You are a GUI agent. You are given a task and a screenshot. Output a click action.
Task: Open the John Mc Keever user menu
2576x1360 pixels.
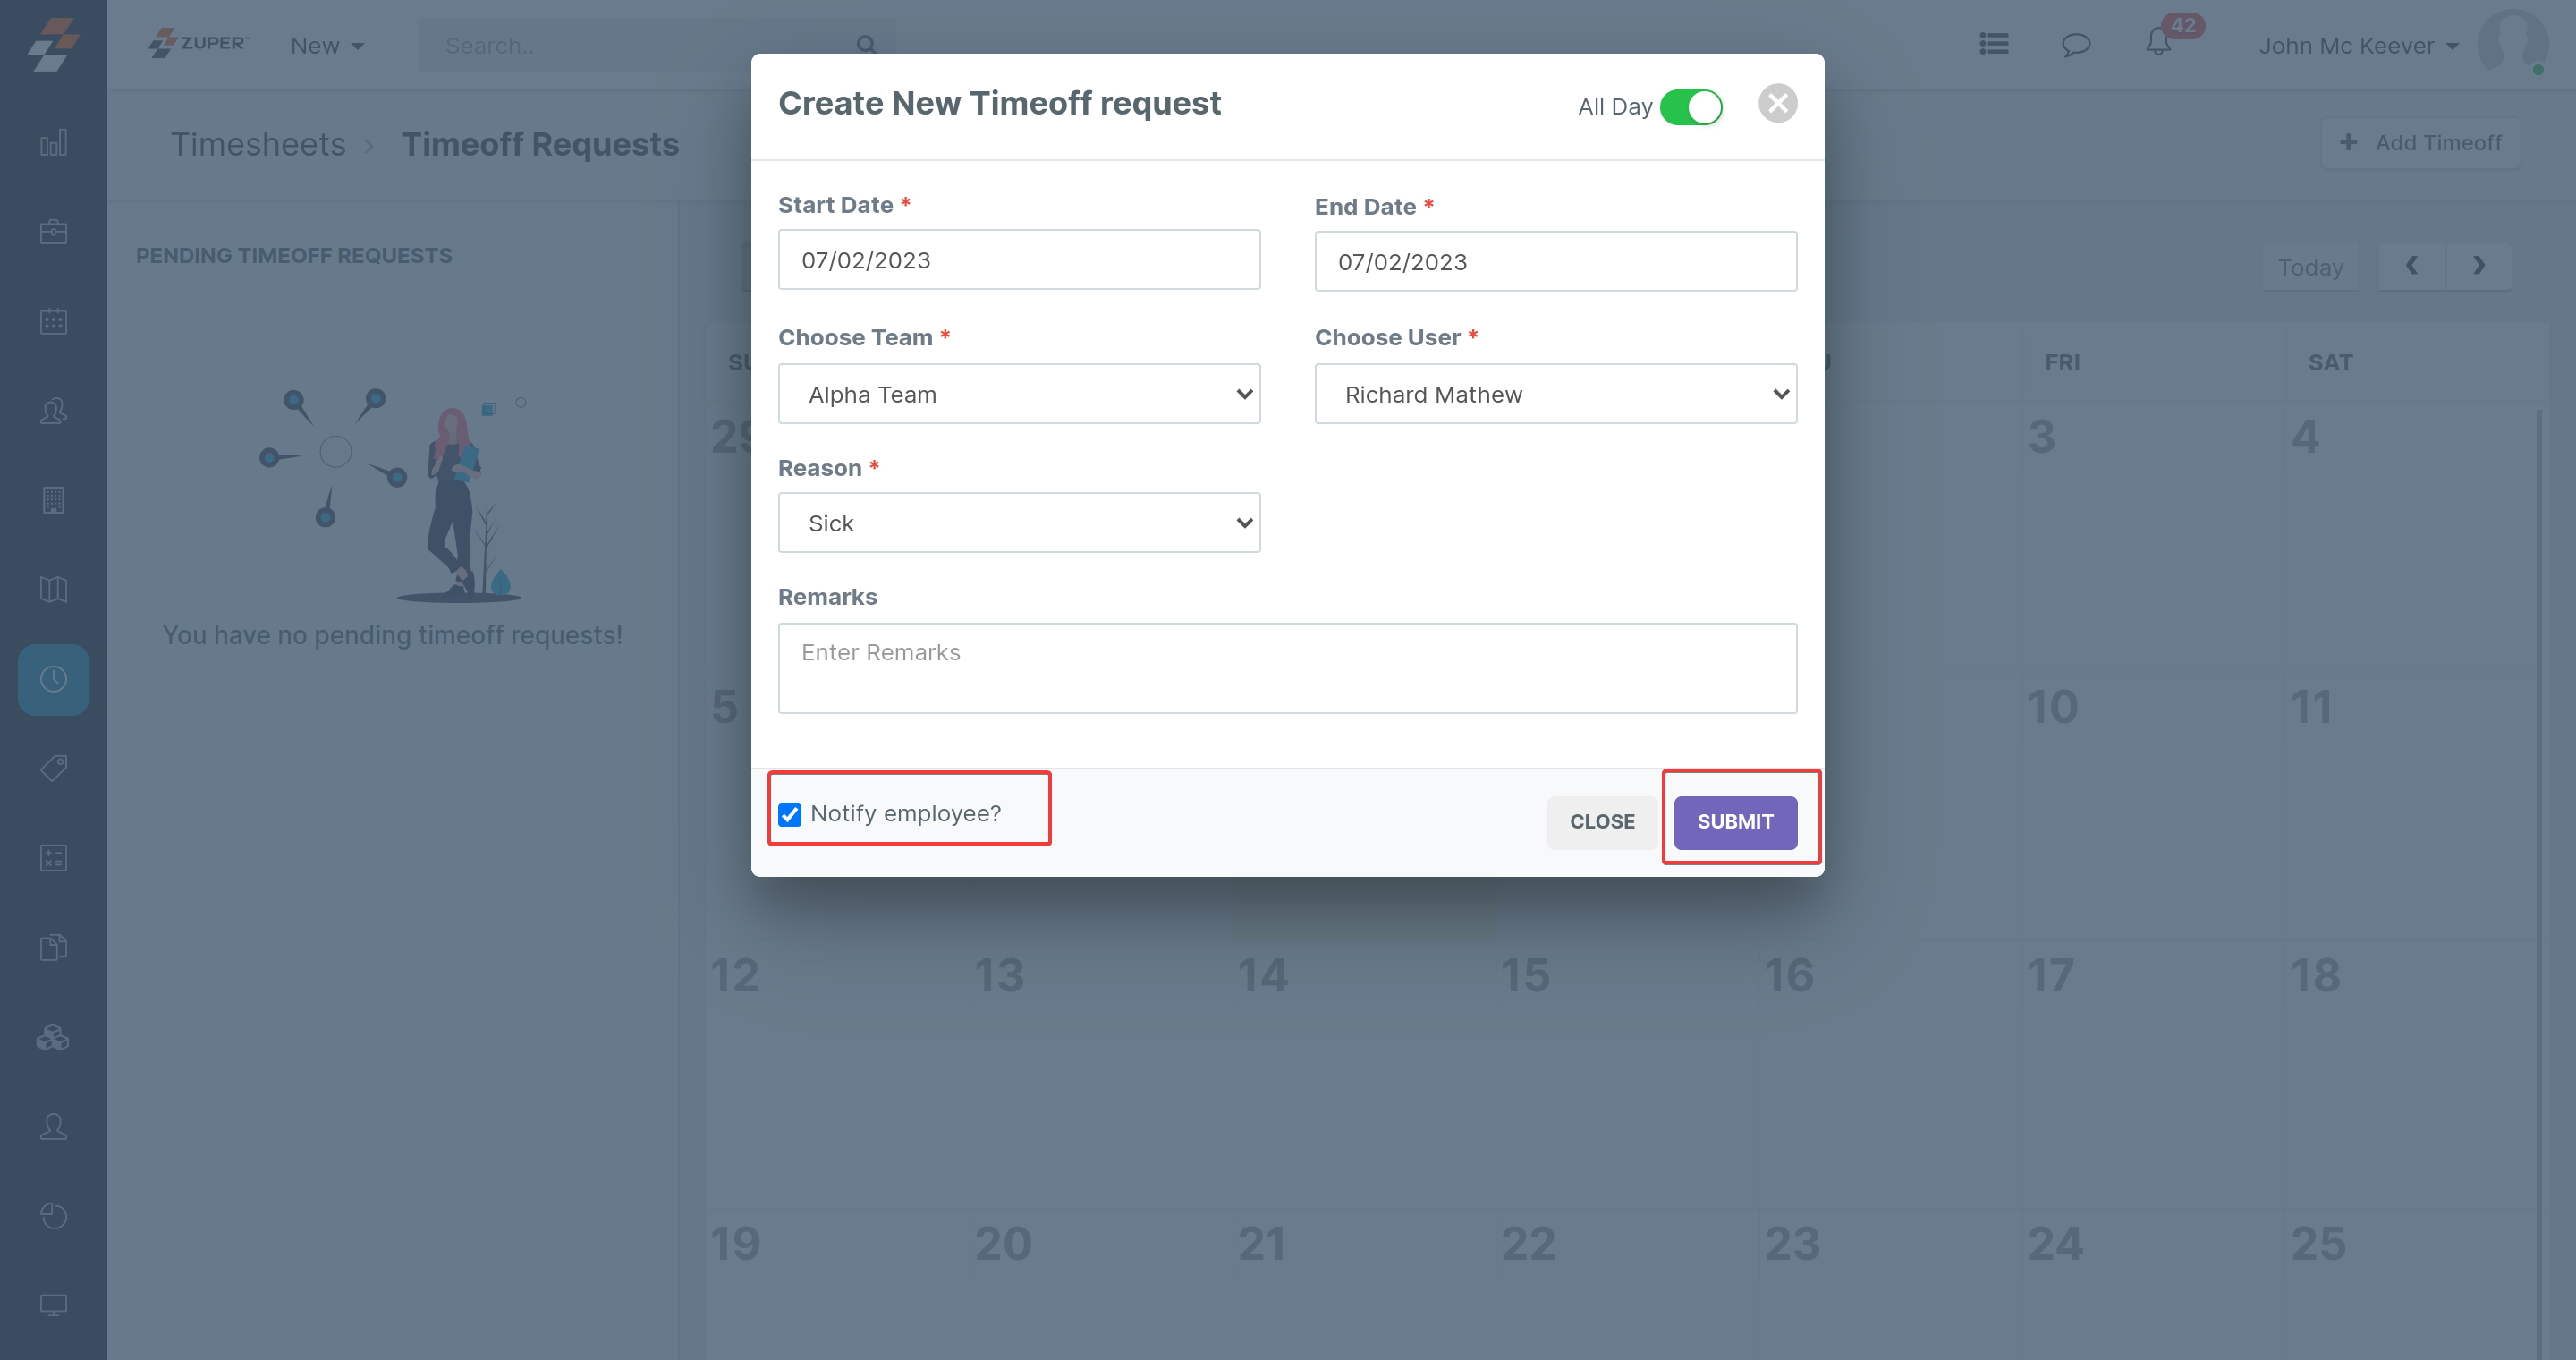[x=2357, y=46]
